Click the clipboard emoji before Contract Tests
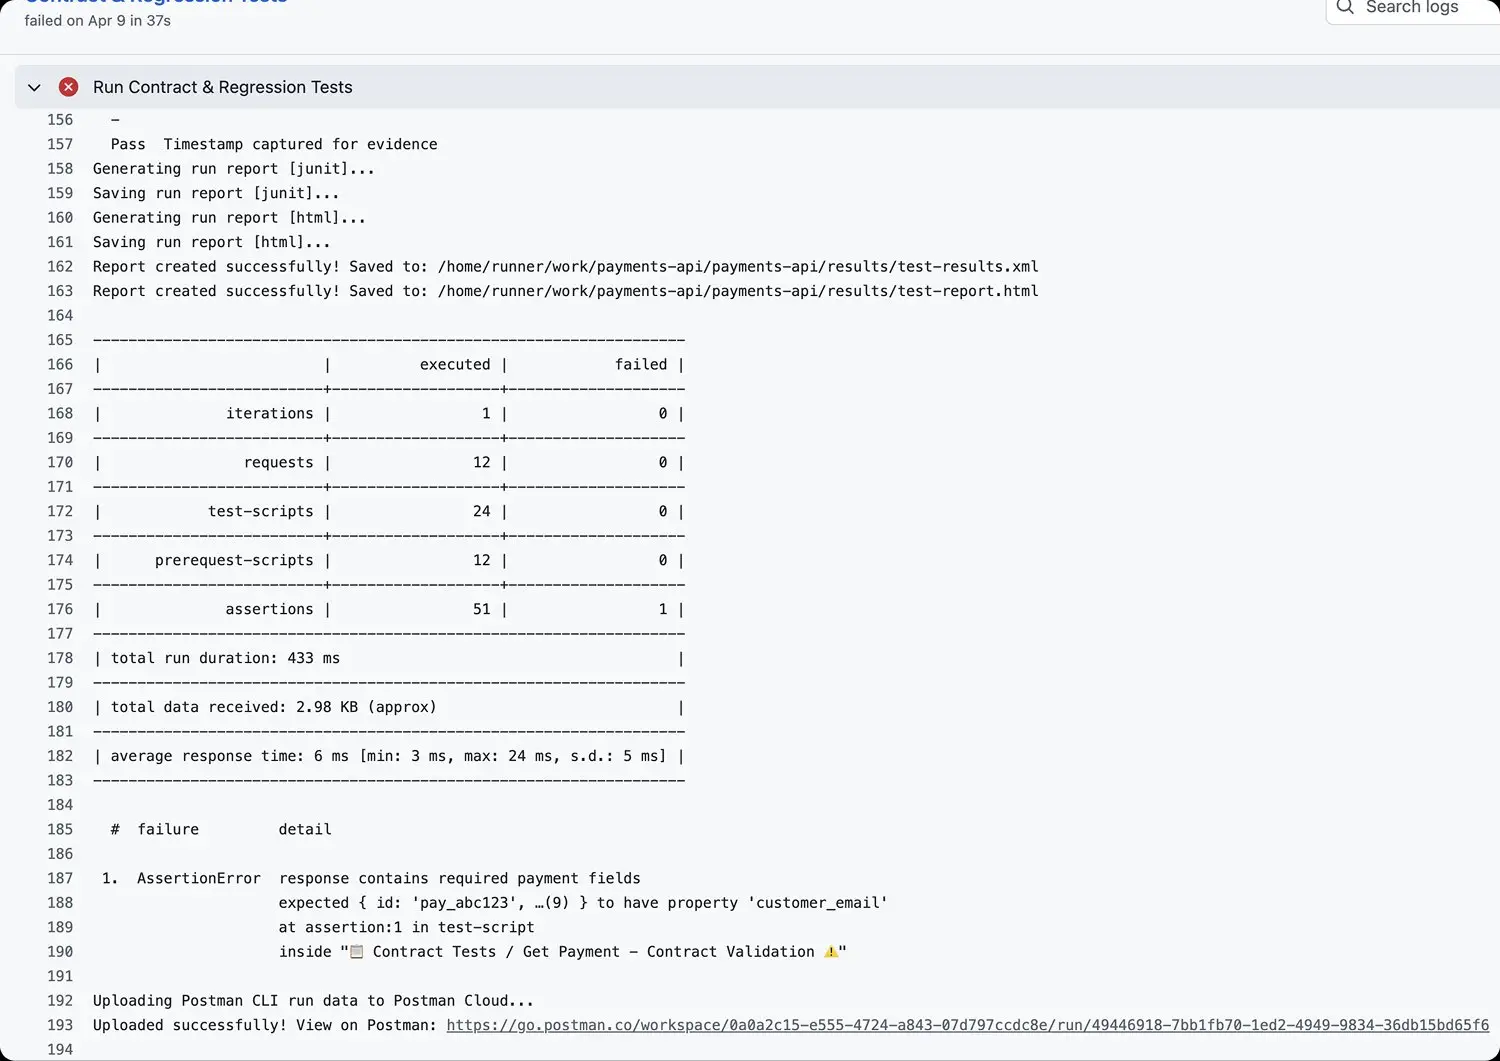 pyautogui.click(x=356, y=952)
